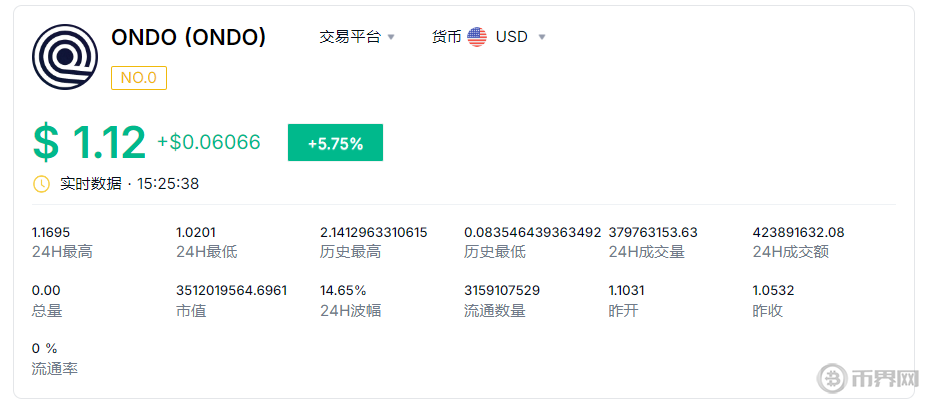Click the ONDO (ONDO) title
Screen dimensions: 930x406
click(189, 37)
